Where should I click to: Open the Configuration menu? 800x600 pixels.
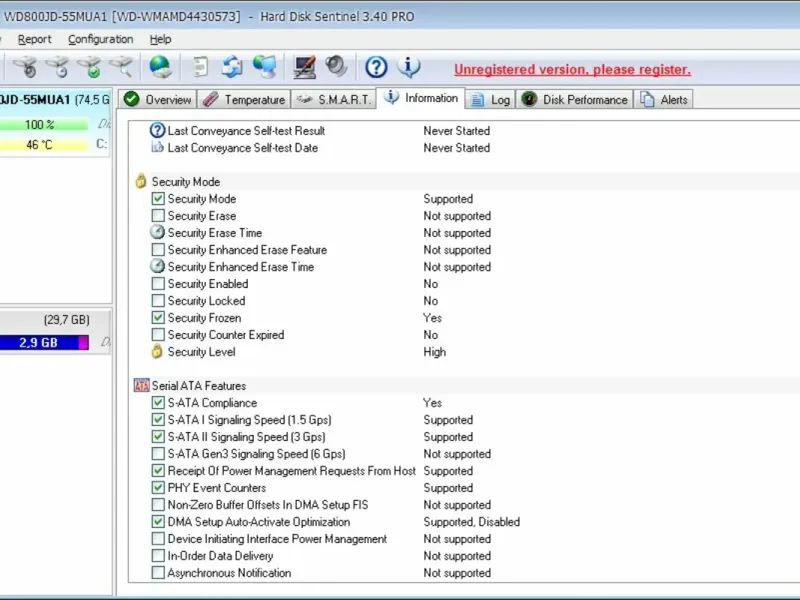pos(101,39)
